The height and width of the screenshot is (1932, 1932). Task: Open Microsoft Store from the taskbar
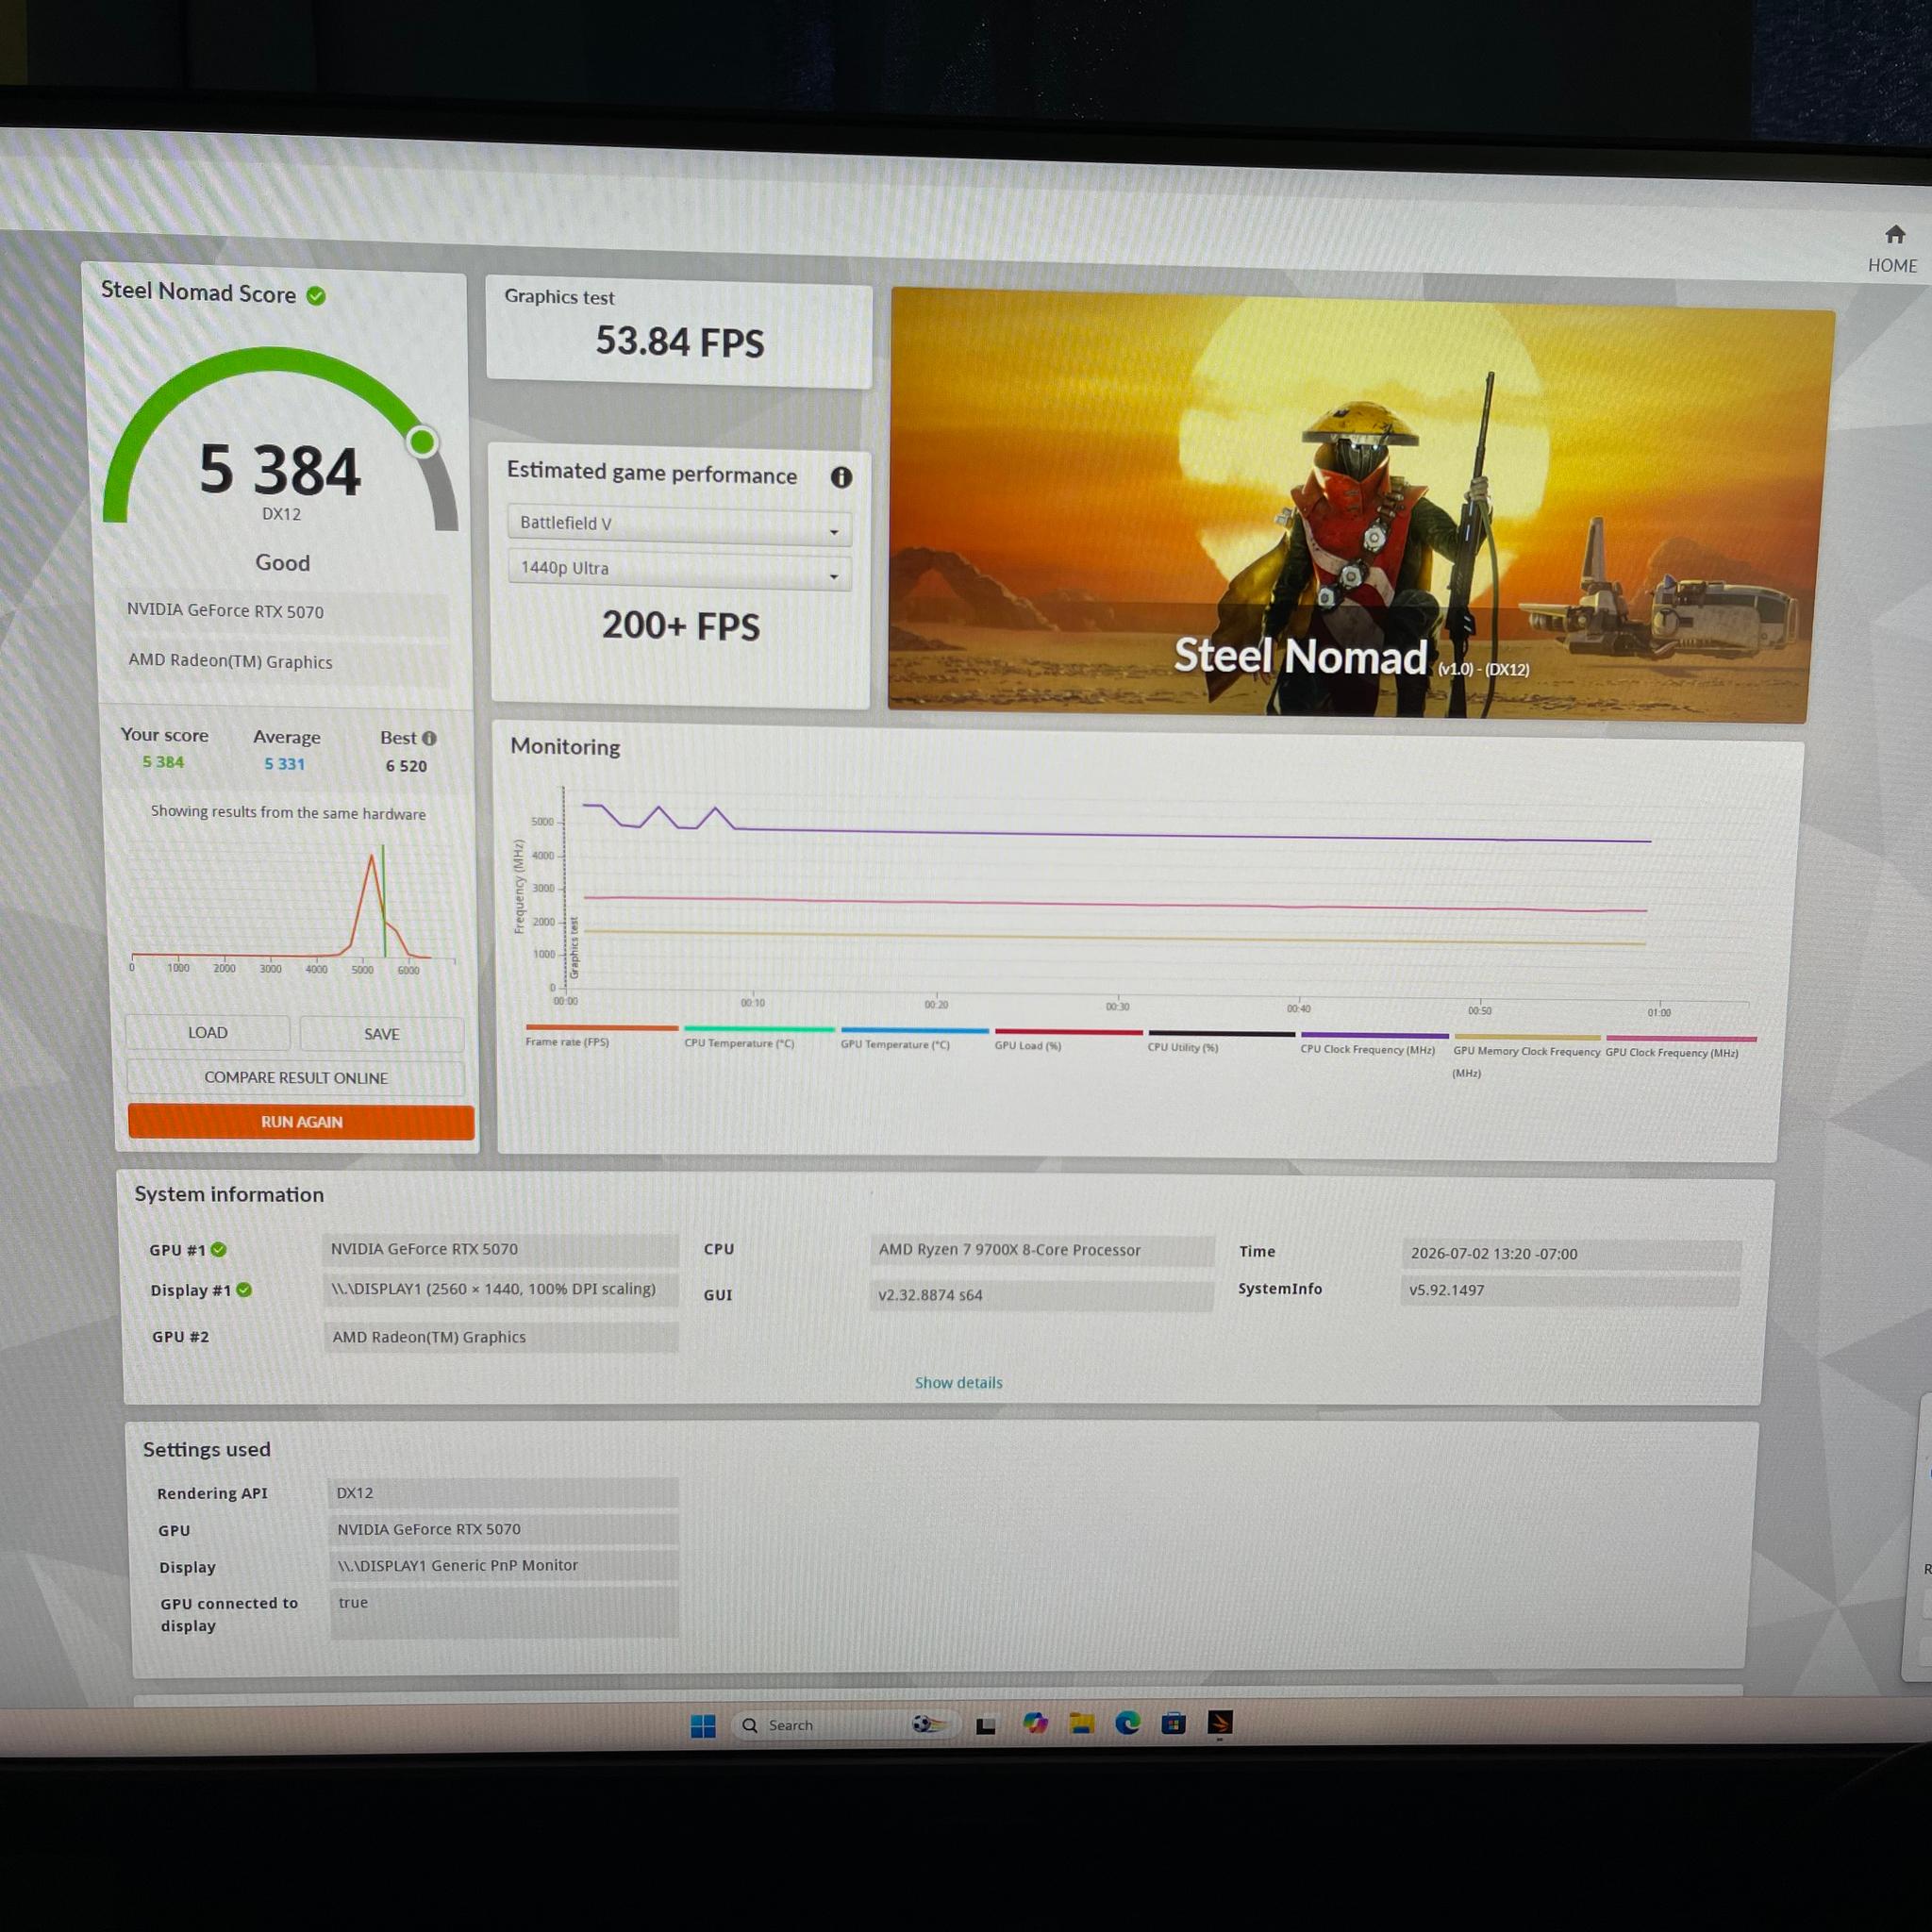[x=1174, y=1722]
